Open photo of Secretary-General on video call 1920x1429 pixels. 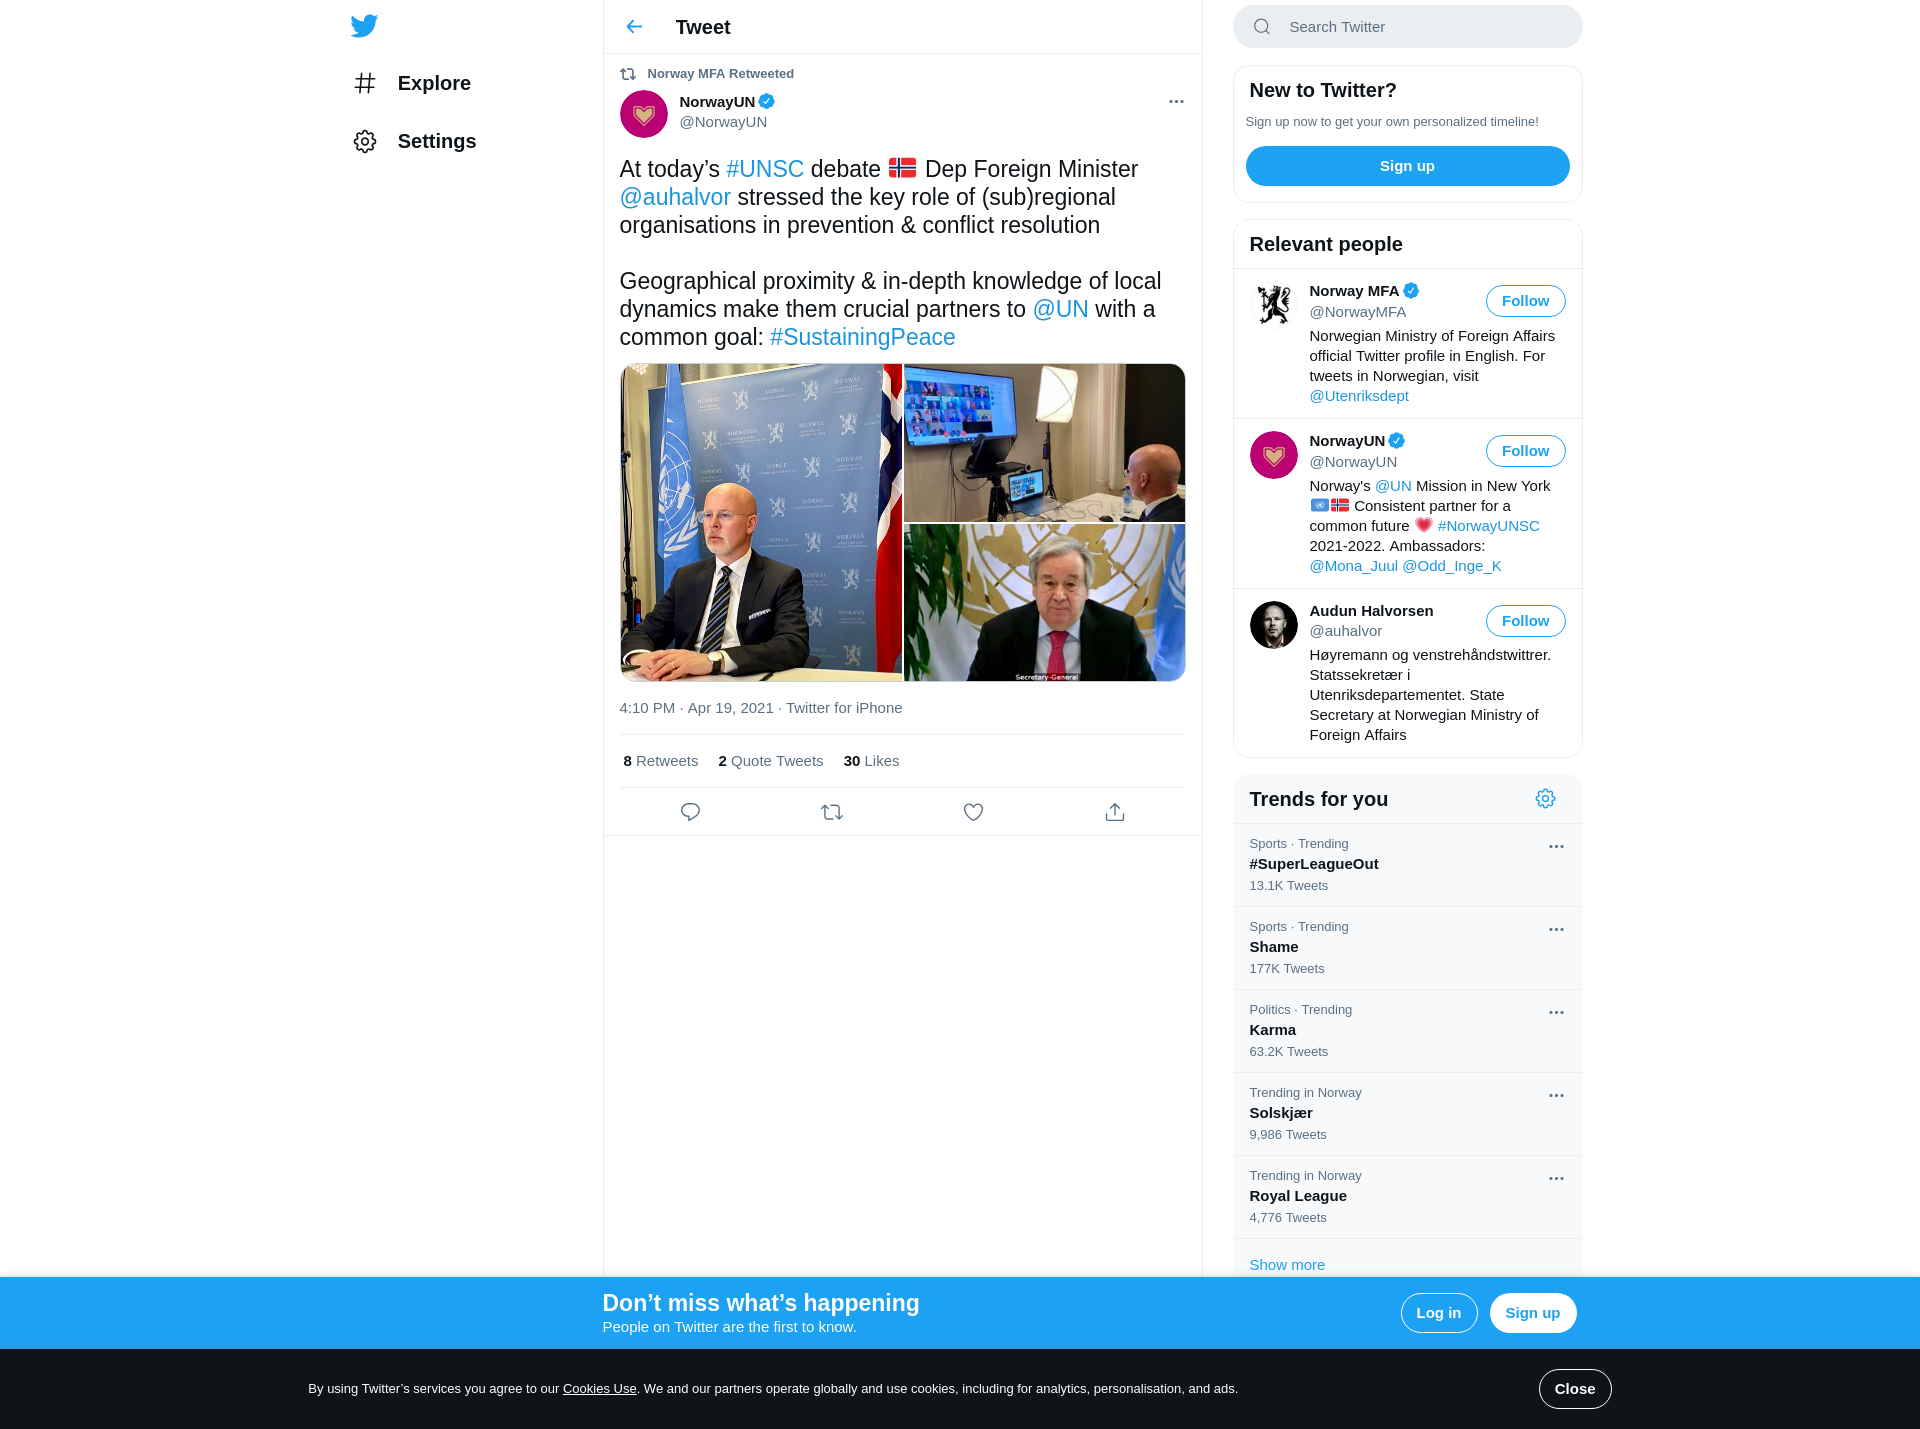coord(1044,603)
